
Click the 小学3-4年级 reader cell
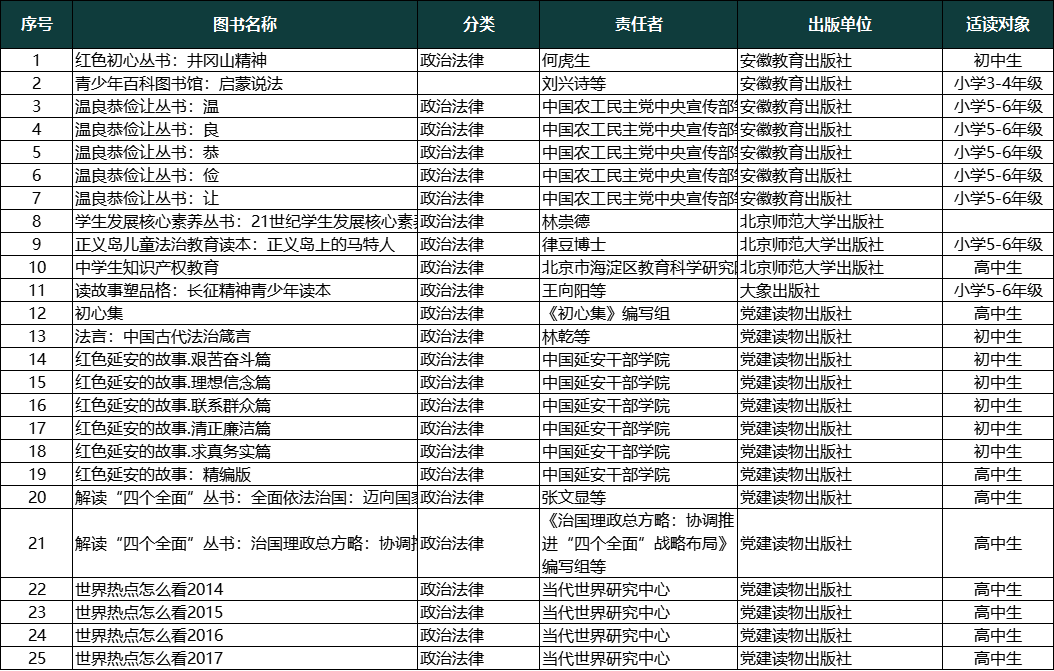click(x=997, y=84)
